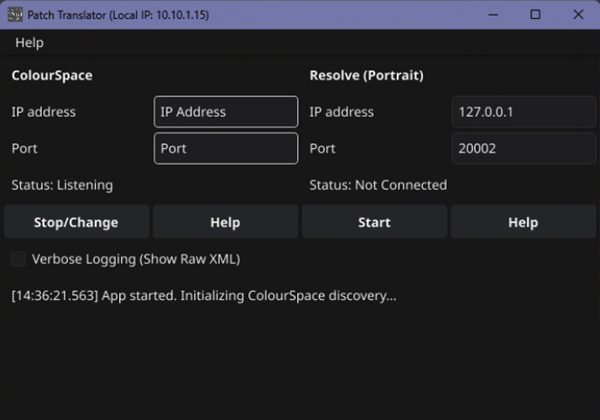Screen dimensions: 600x420
Task: Click the ColourSpace Port input field
Action: 225,148
